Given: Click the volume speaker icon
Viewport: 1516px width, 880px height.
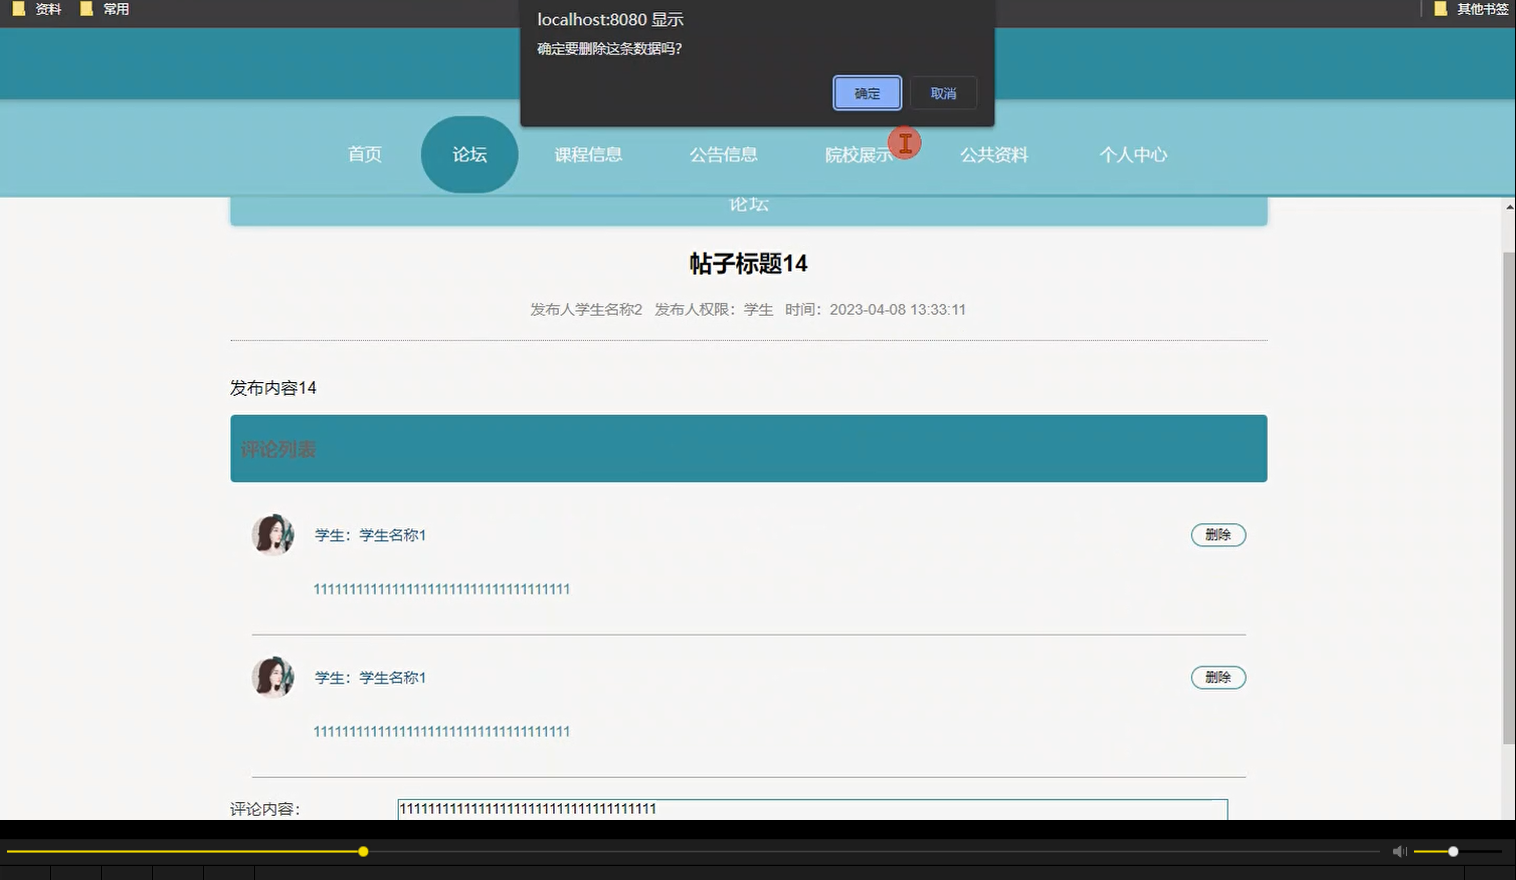Looking at the screenshot, I should [1399, 851].
